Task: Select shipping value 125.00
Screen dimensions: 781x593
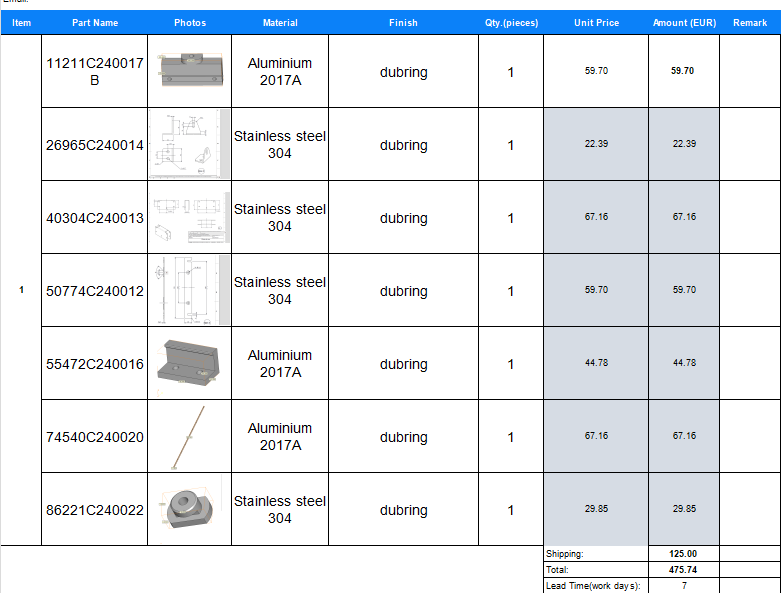Action: 684,554
